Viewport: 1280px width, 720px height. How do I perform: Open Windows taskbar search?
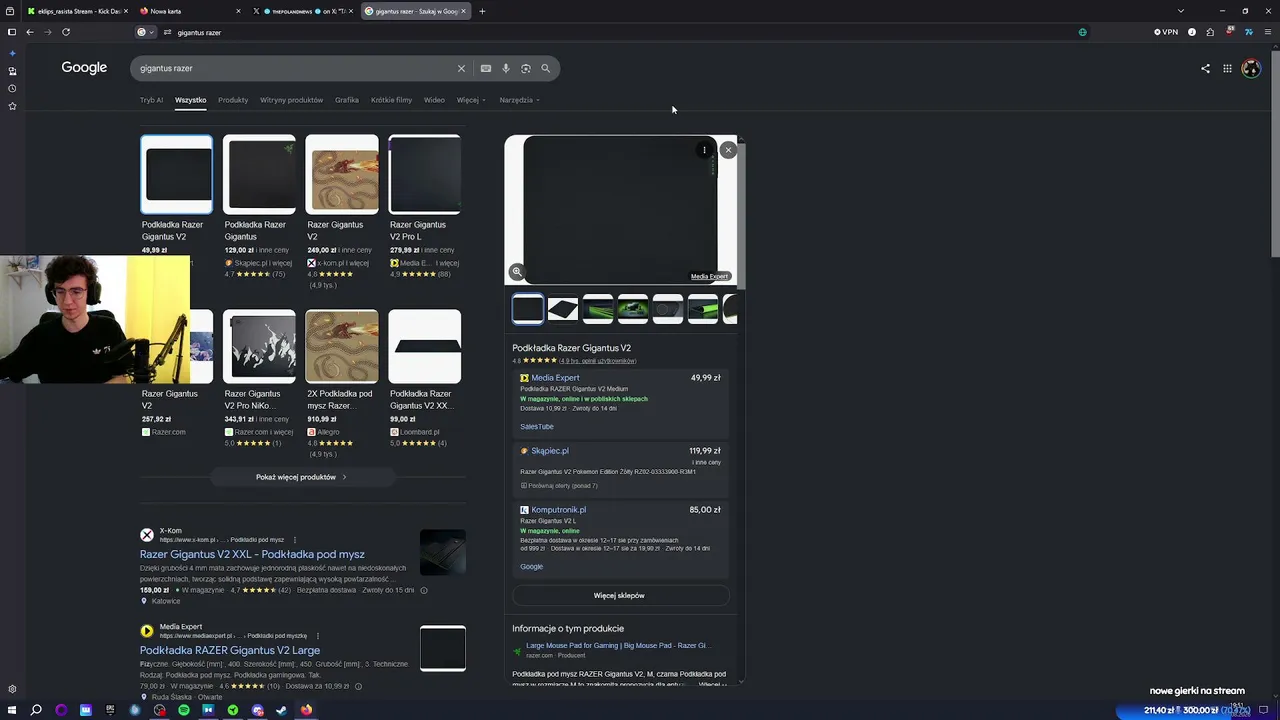click(36, 710)
